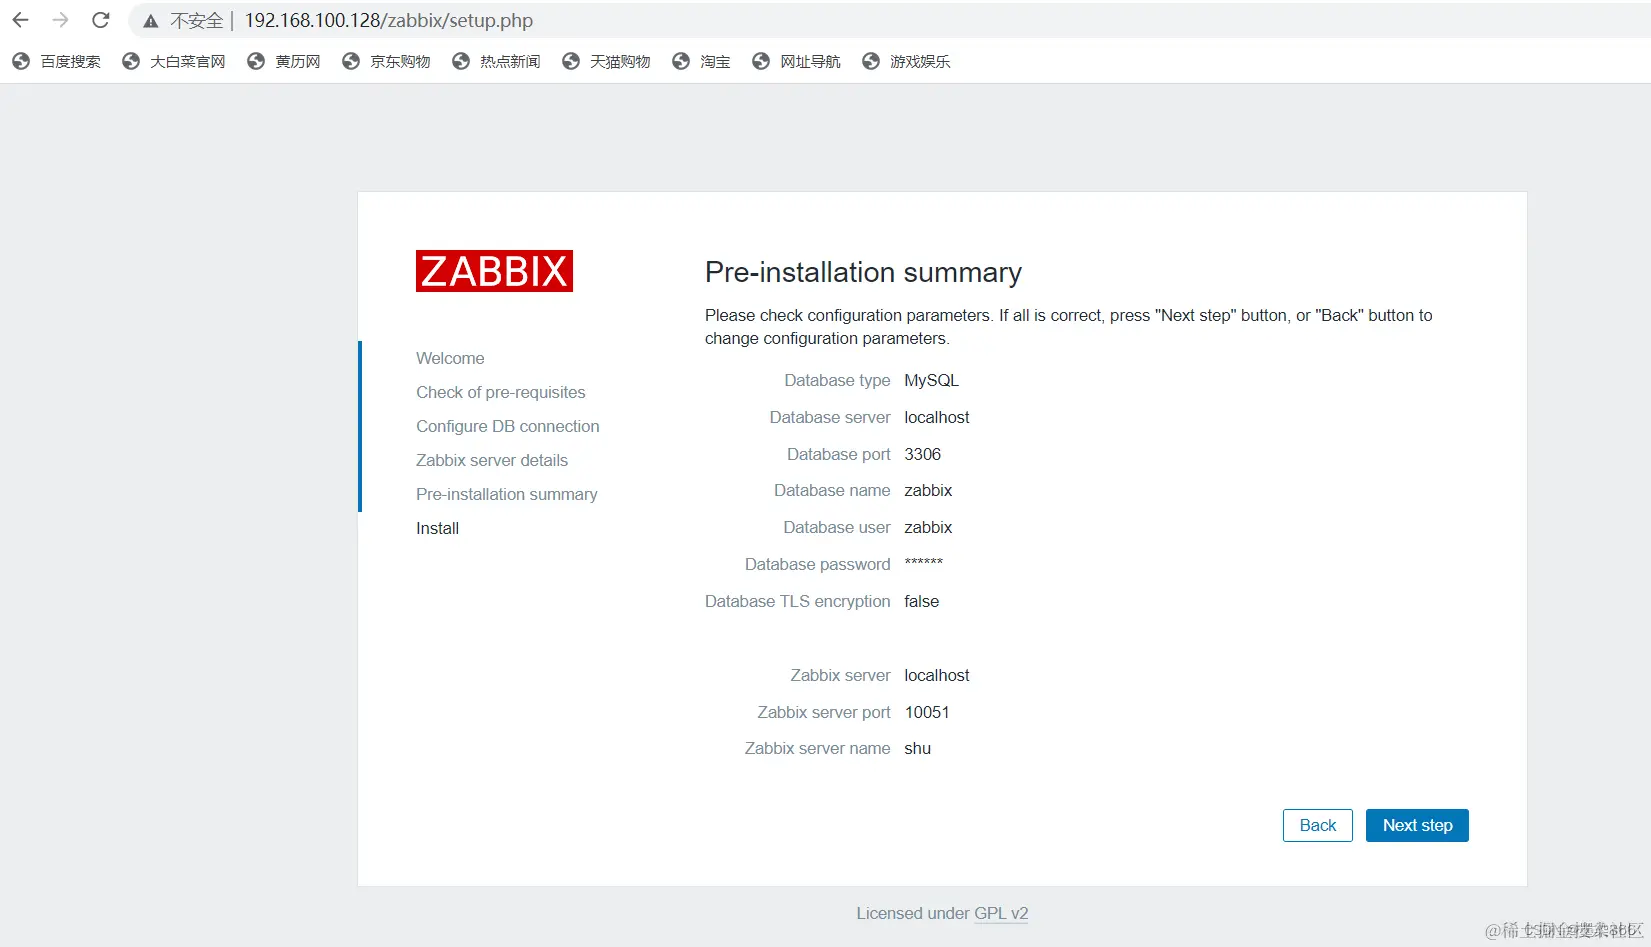
Task: Open the 大白菜官网 bookmark
Action: click(x=174, y=62)
